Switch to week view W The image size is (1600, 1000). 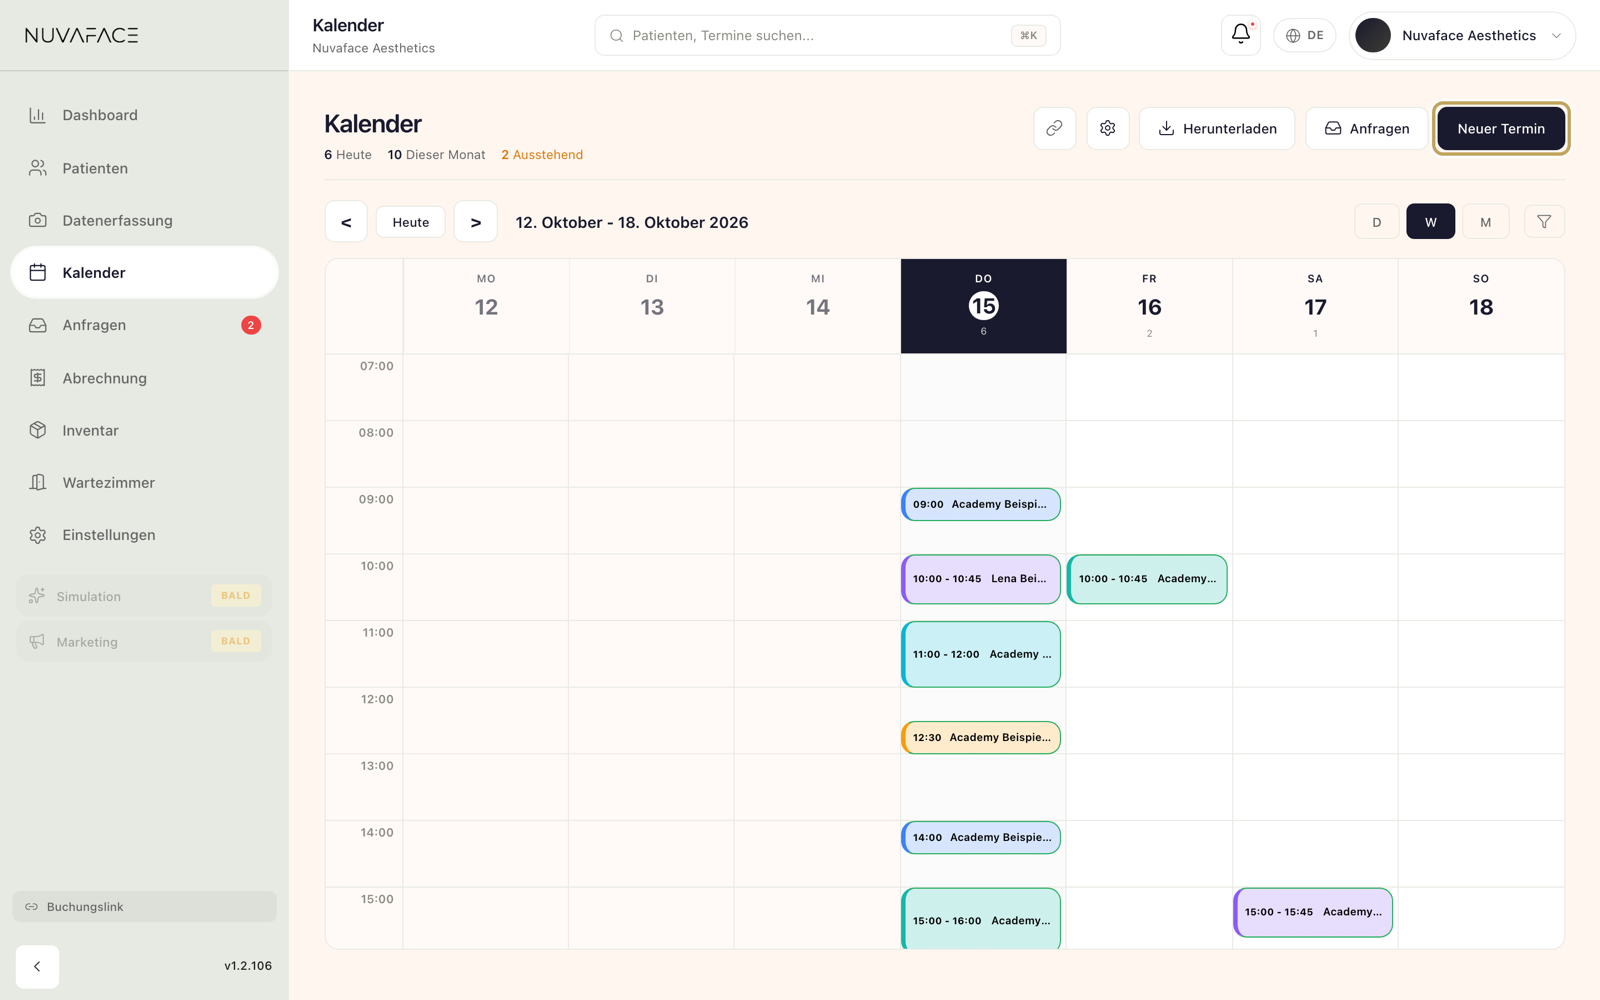point(1430,222)
